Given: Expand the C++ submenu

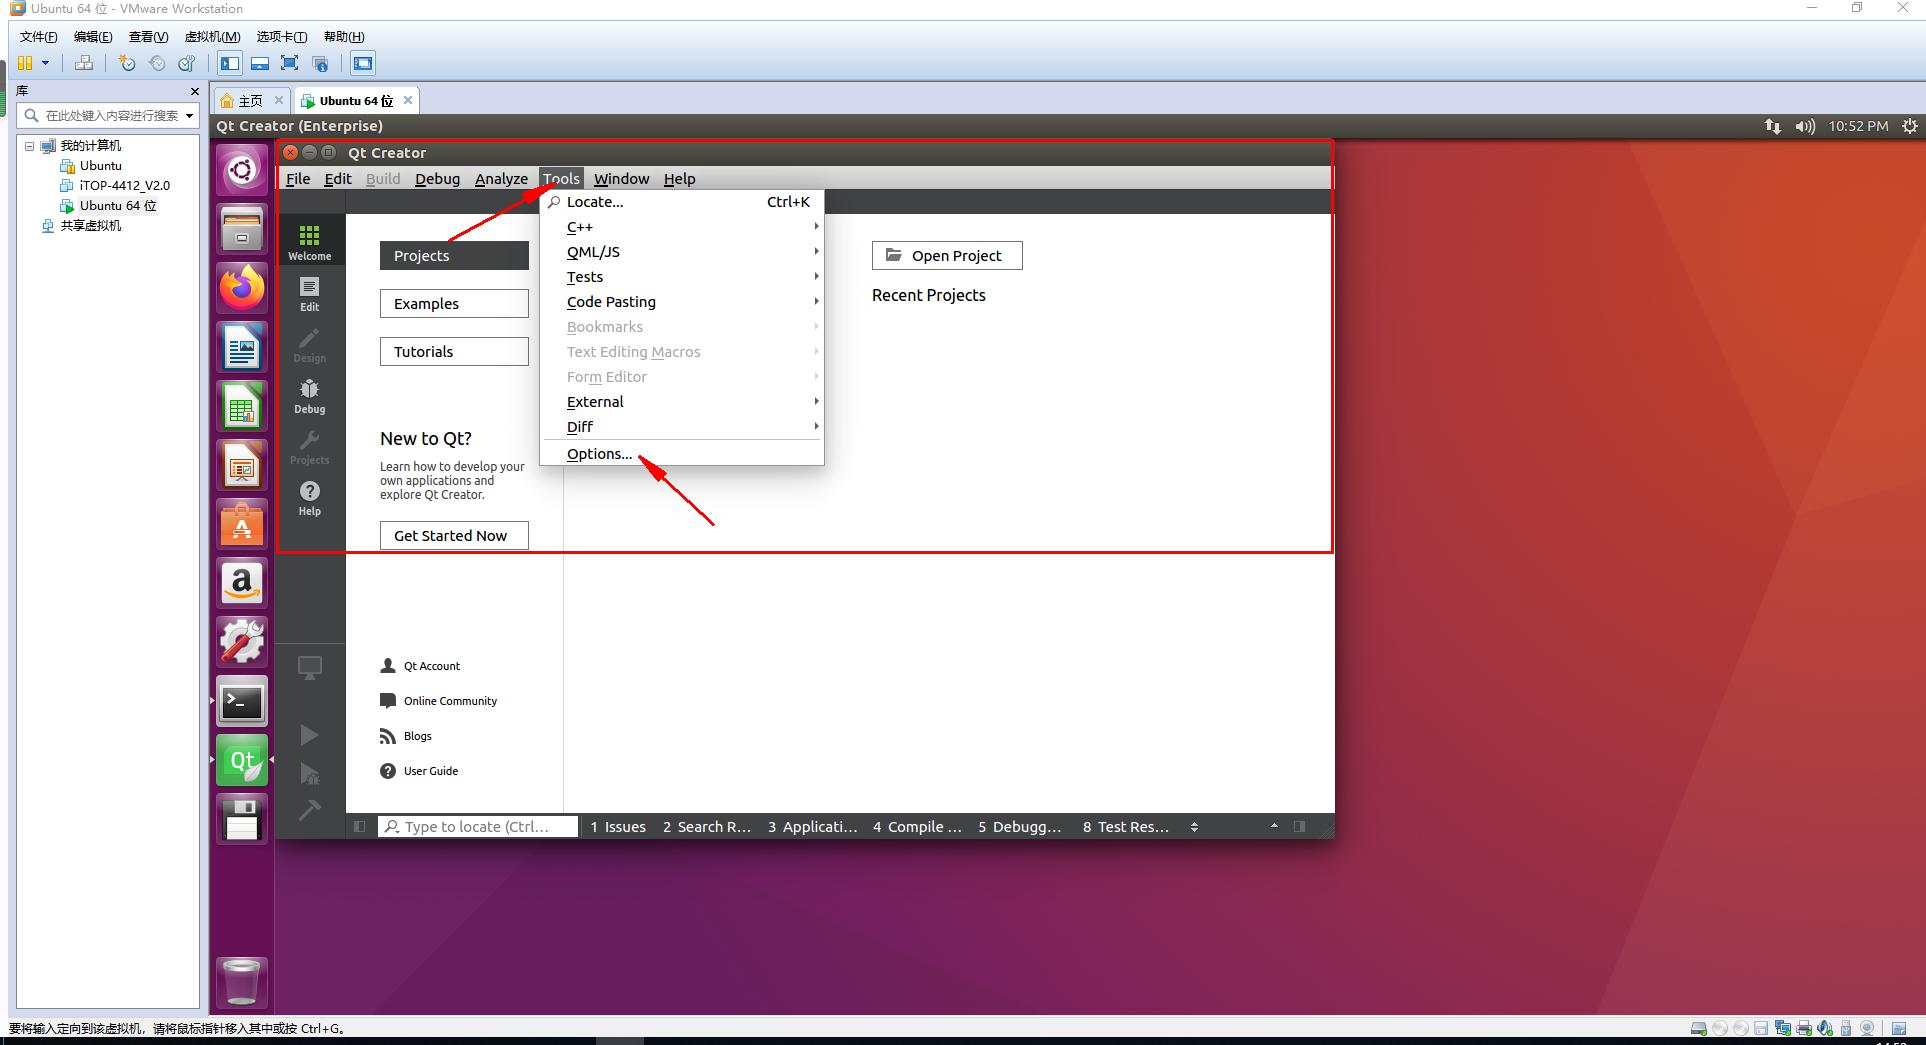Looking at the screenshot, I should (682, 227).
